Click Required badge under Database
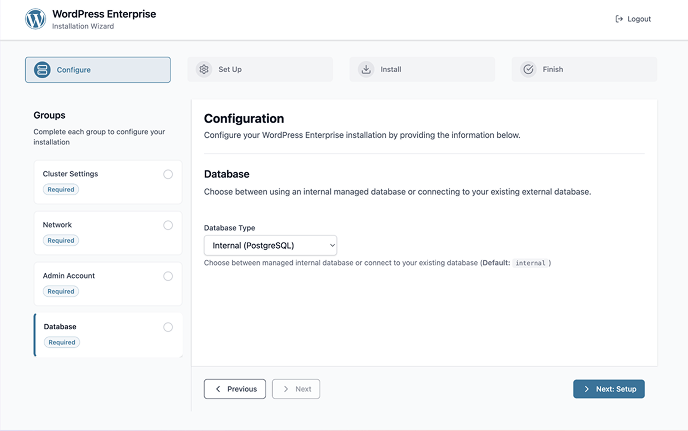Viewport: 688px width, 431px height. pyautogui.click(x=62, y=342)
